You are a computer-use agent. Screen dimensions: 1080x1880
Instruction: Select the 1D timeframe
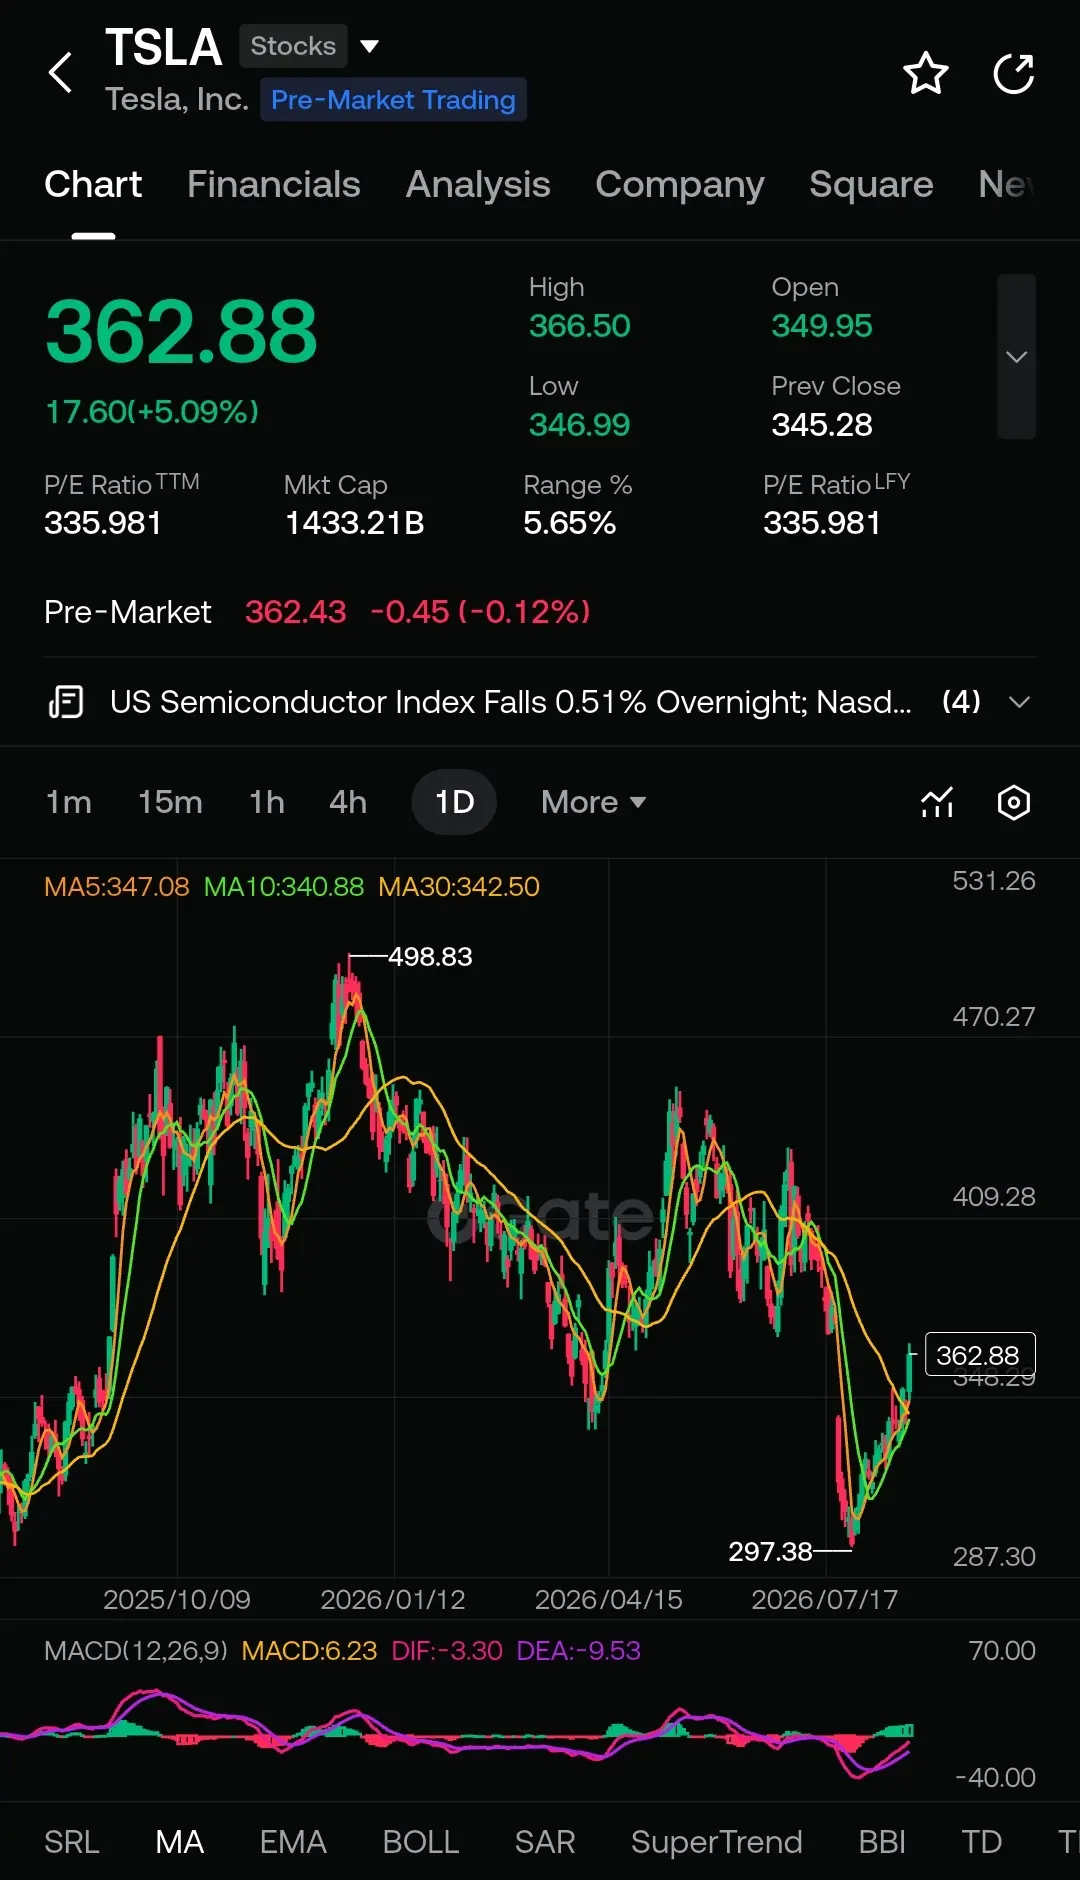click(x=454, y=802)
